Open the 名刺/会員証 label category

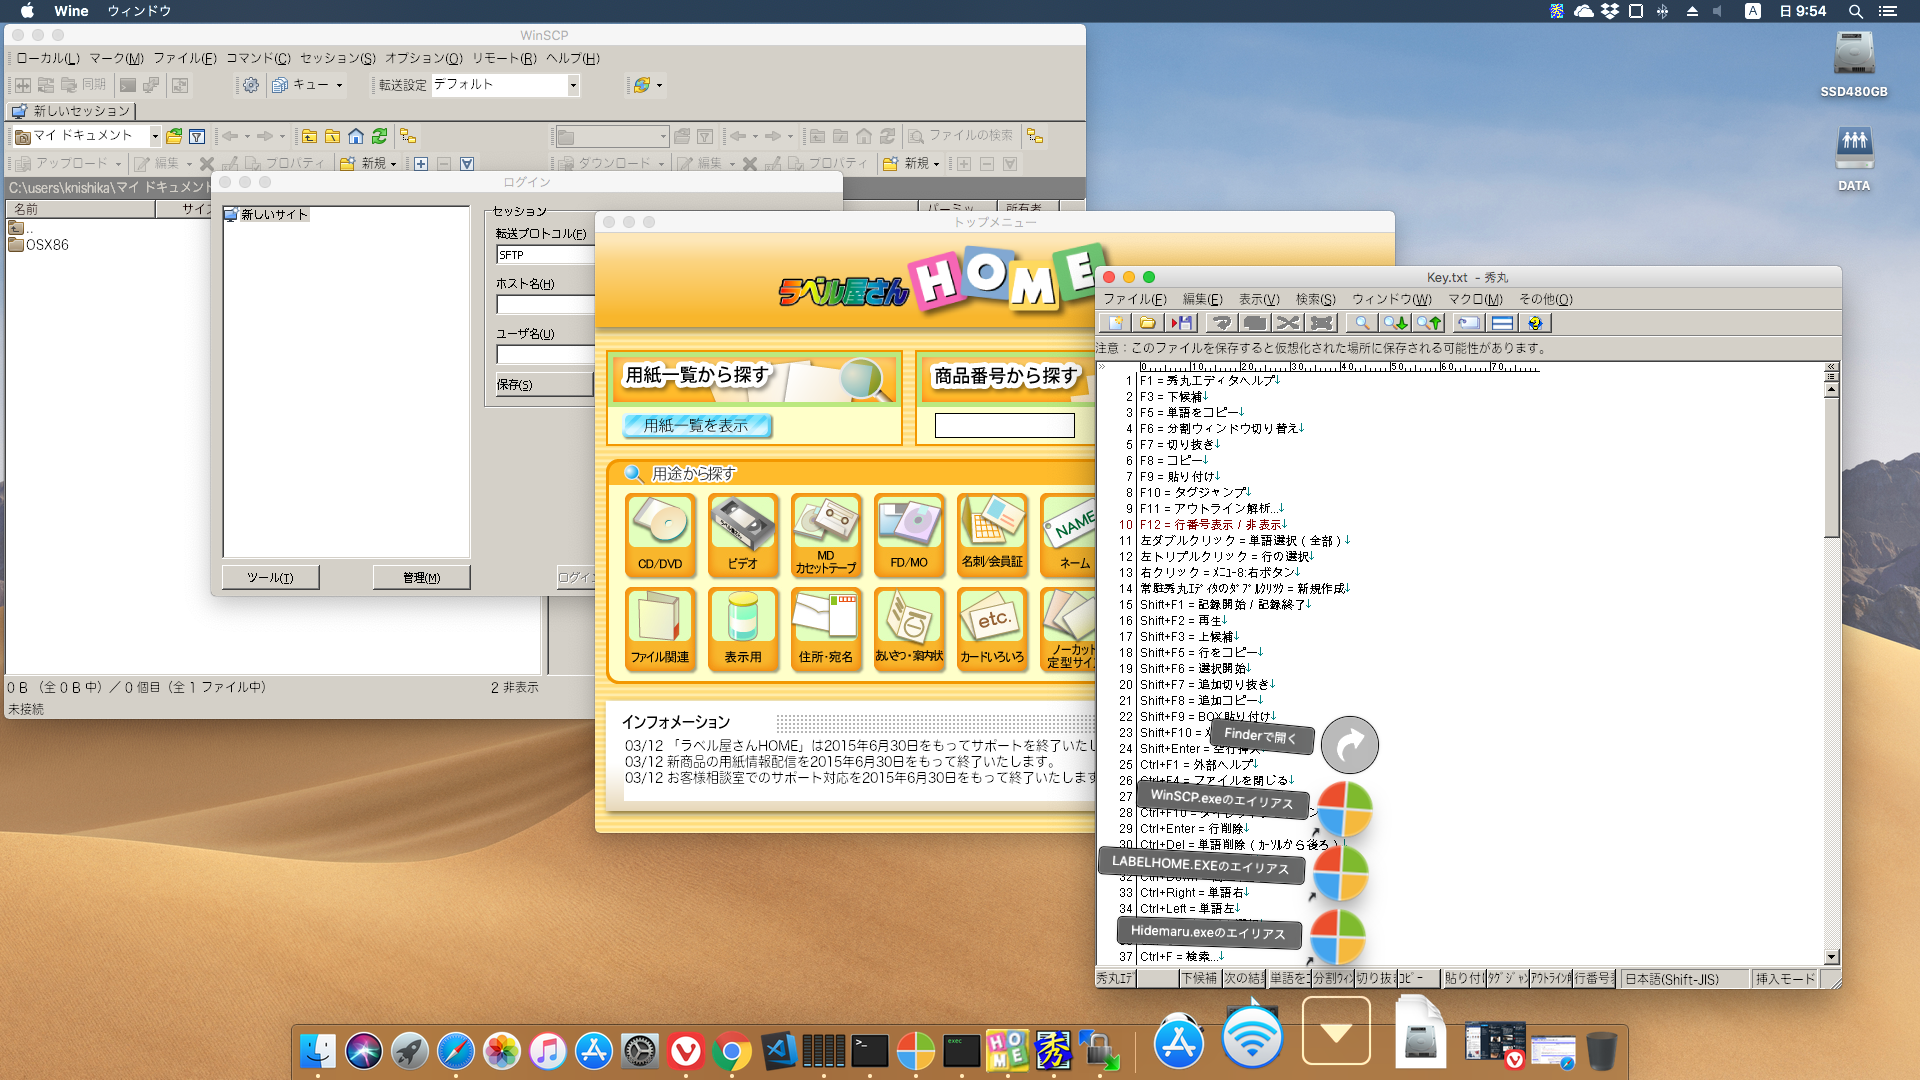click(x=992, y=535)
